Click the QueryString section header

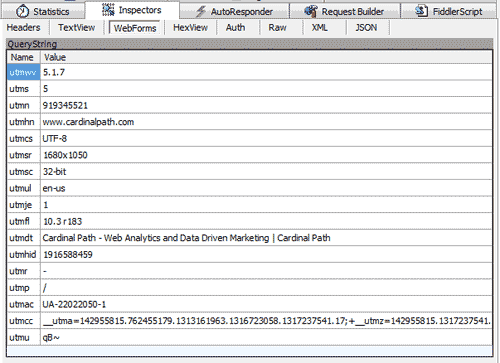point(249,44)
